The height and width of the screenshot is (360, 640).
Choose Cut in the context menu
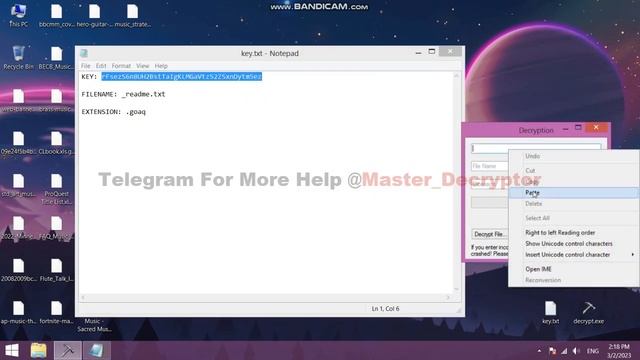click(573, 170)
